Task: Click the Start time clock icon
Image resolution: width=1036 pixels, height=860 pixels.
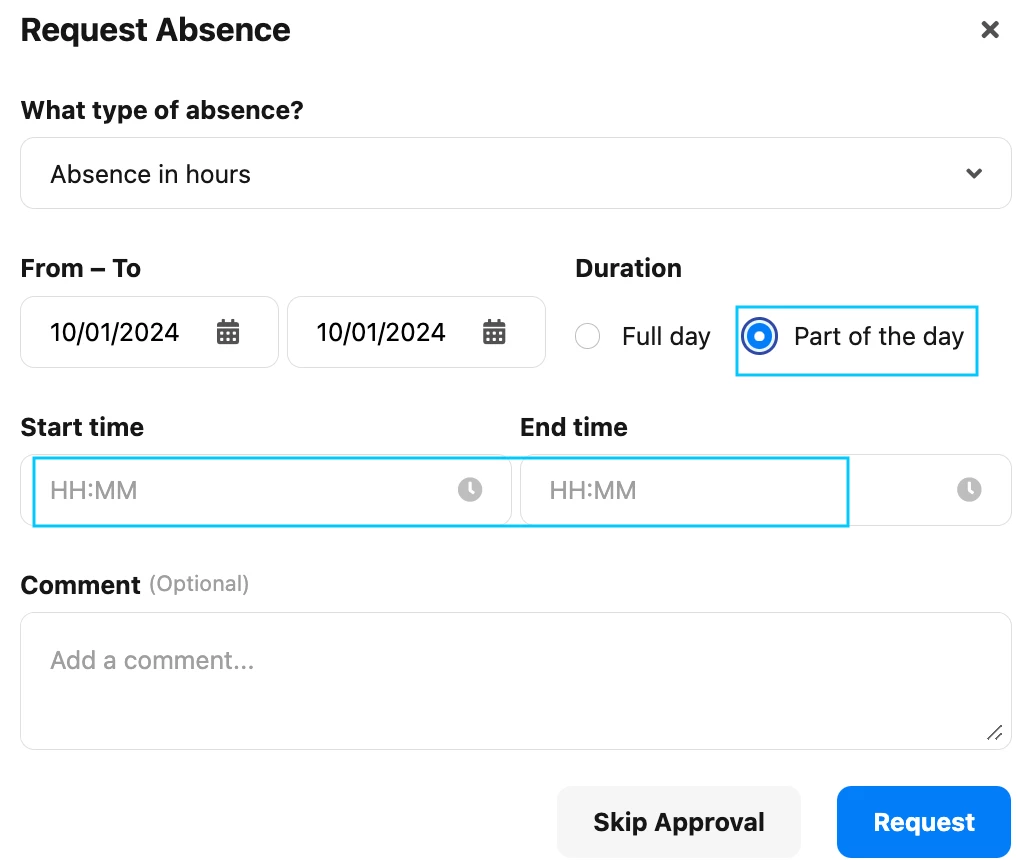Action: (470, 489)
